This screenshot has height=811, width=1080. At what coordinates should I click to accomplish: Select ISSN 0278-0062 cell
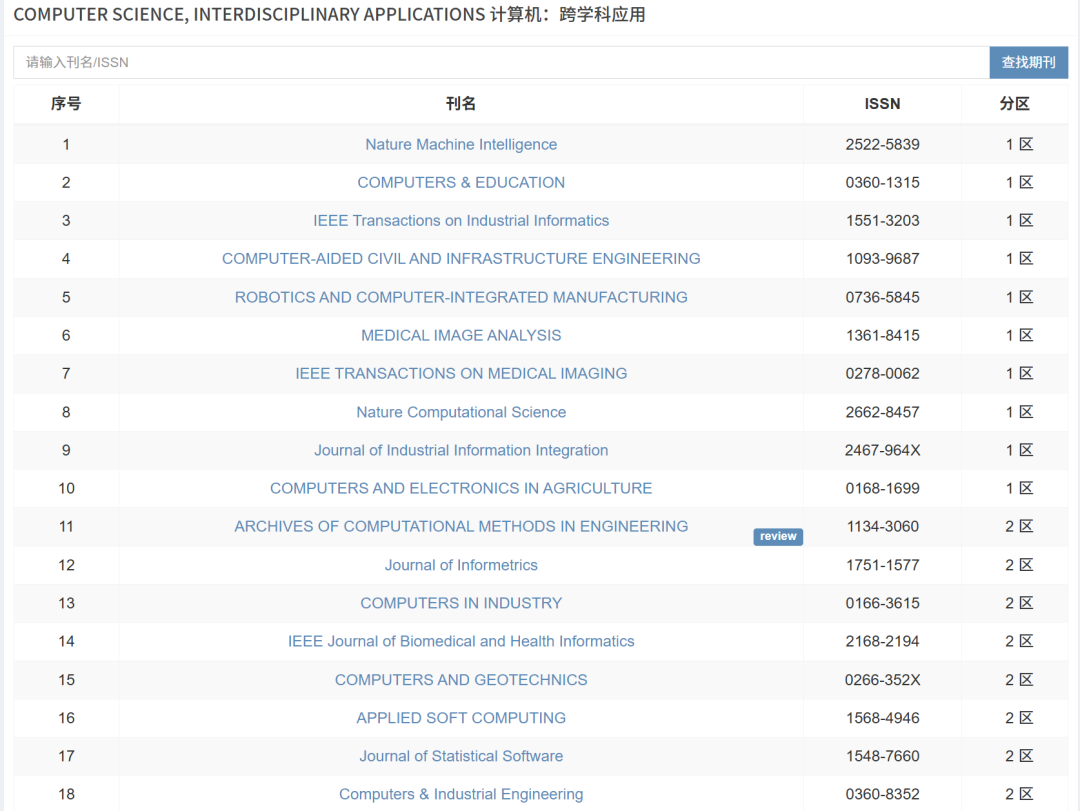click(882, 373)
